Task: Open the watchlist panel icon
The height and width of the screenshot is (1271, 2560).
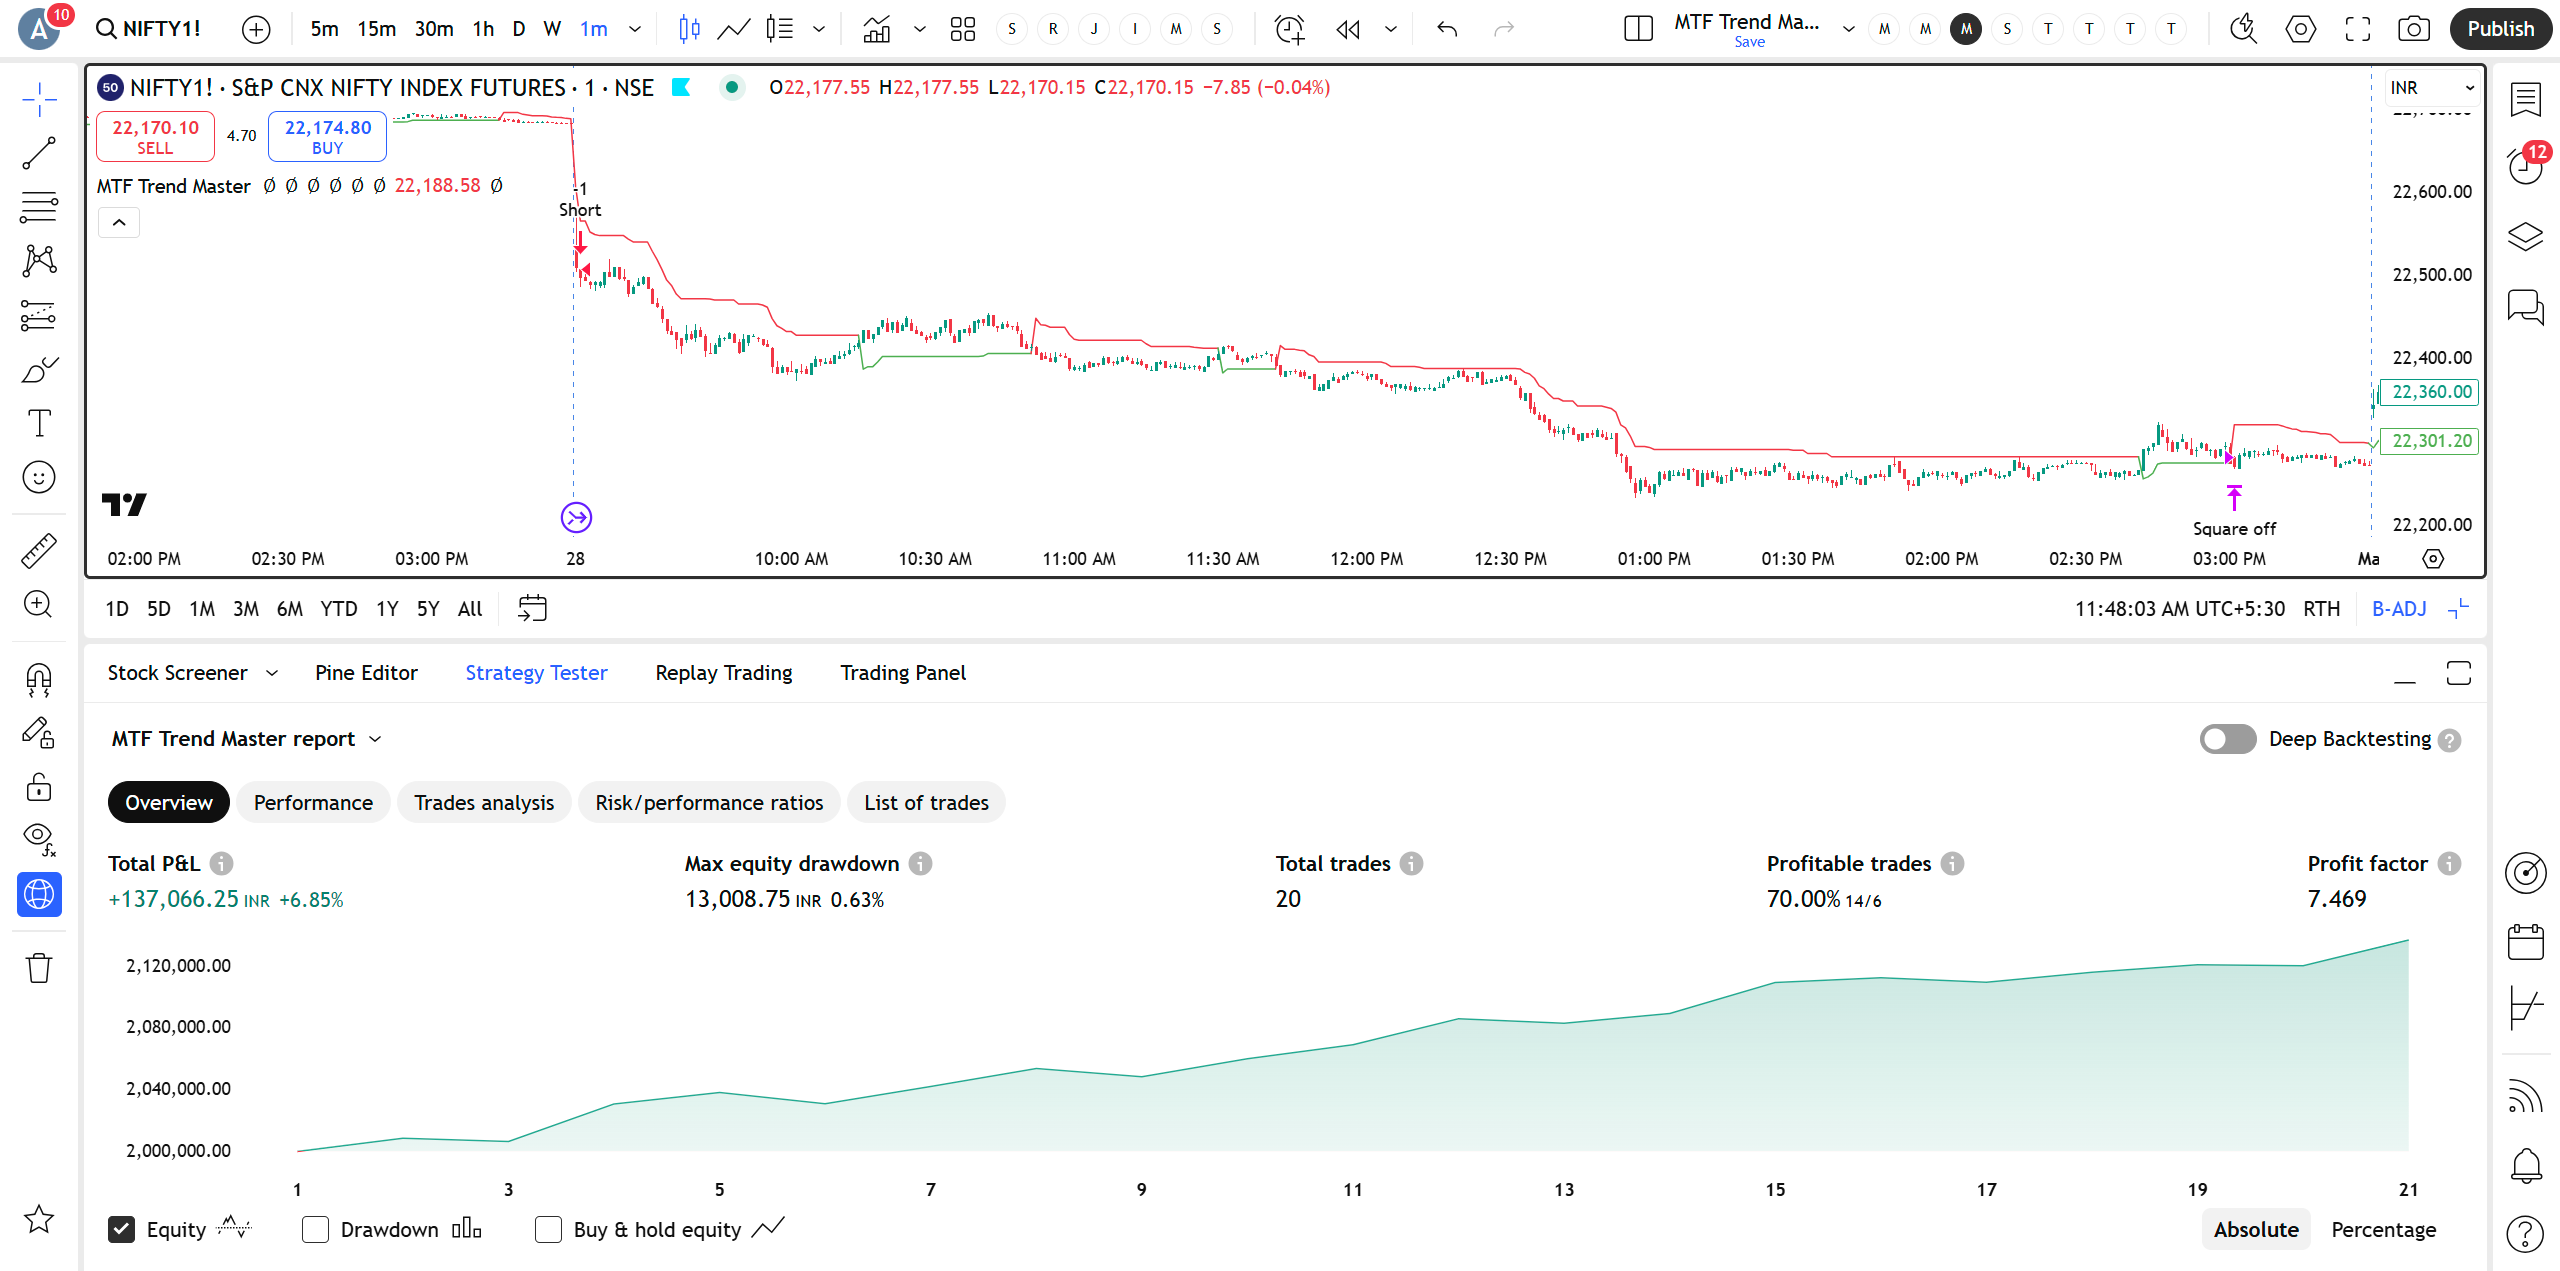Action: pos(2526,99)
